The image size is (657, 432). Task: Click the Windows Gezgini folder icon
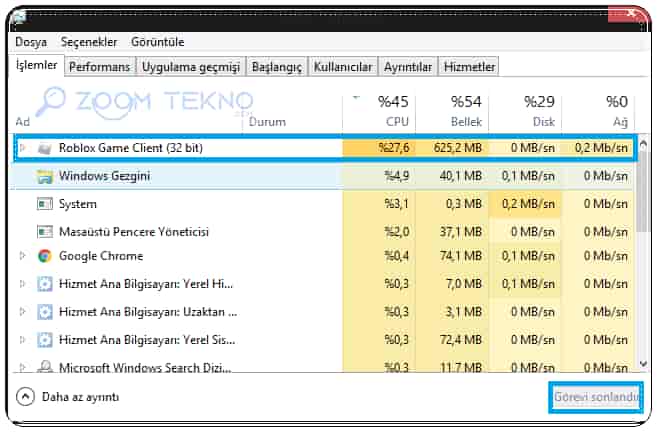(x=44, y=176)
